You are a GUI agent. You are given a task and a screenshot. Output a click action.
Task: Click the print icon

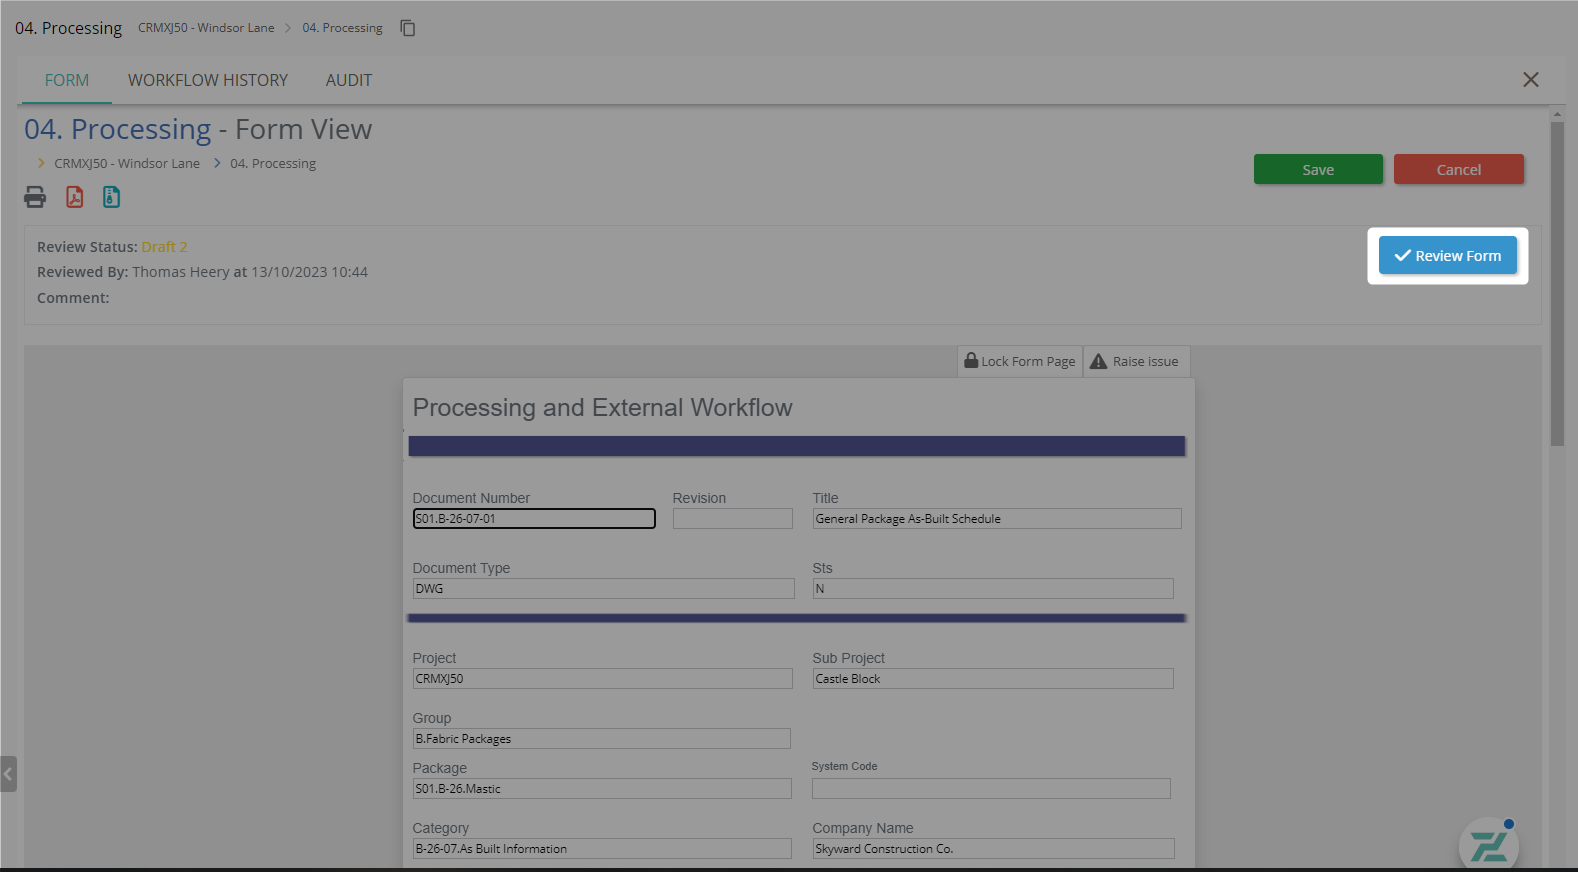tap(35, 197)
